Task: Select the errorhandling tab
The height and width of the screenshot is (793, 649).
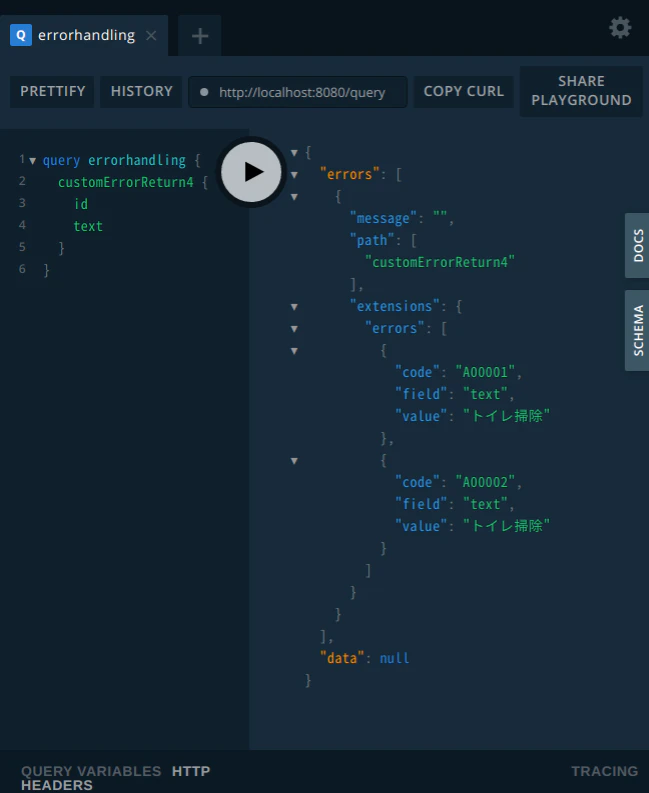Action: point(84,35)
